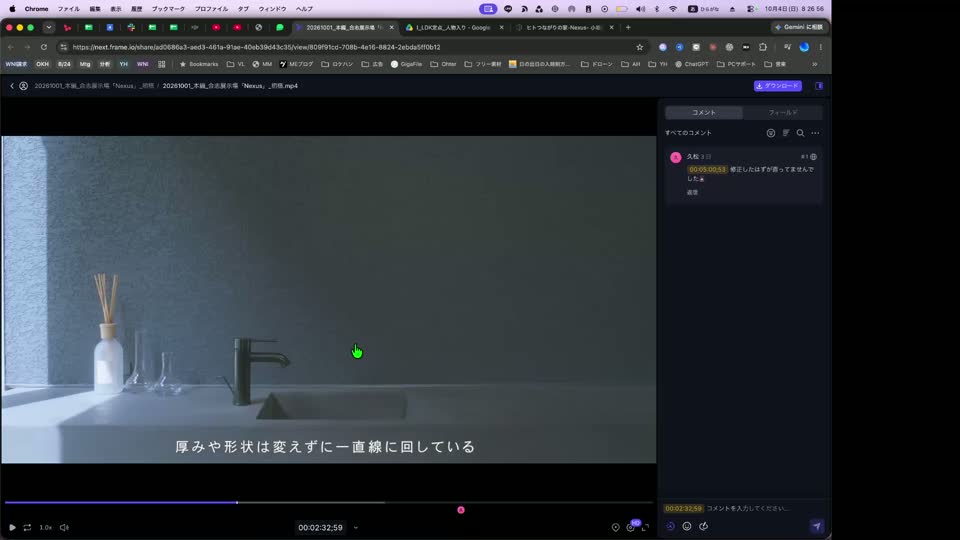
Task: Switch to the フィールド tab
Action: 782,113
